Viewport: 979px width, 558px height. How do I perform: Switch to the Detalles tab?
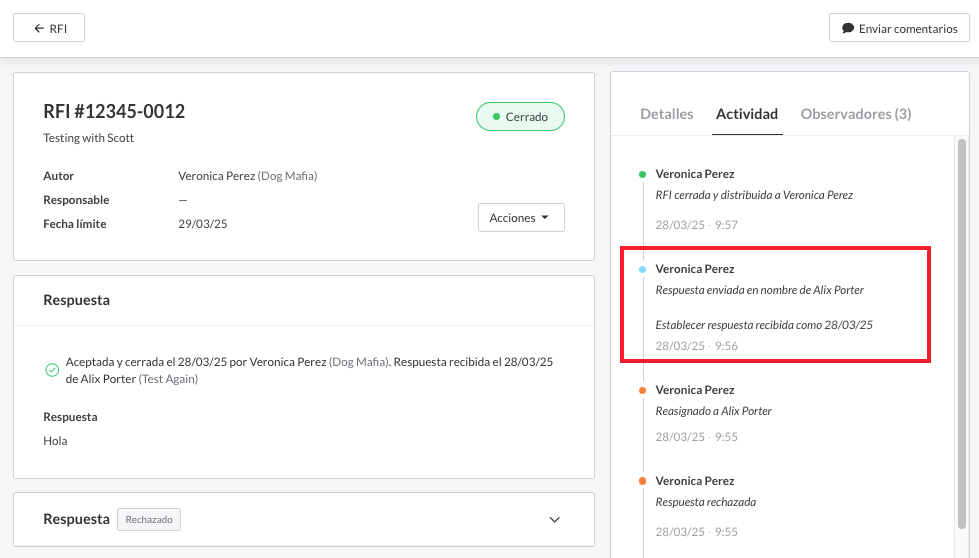[666, 114]
